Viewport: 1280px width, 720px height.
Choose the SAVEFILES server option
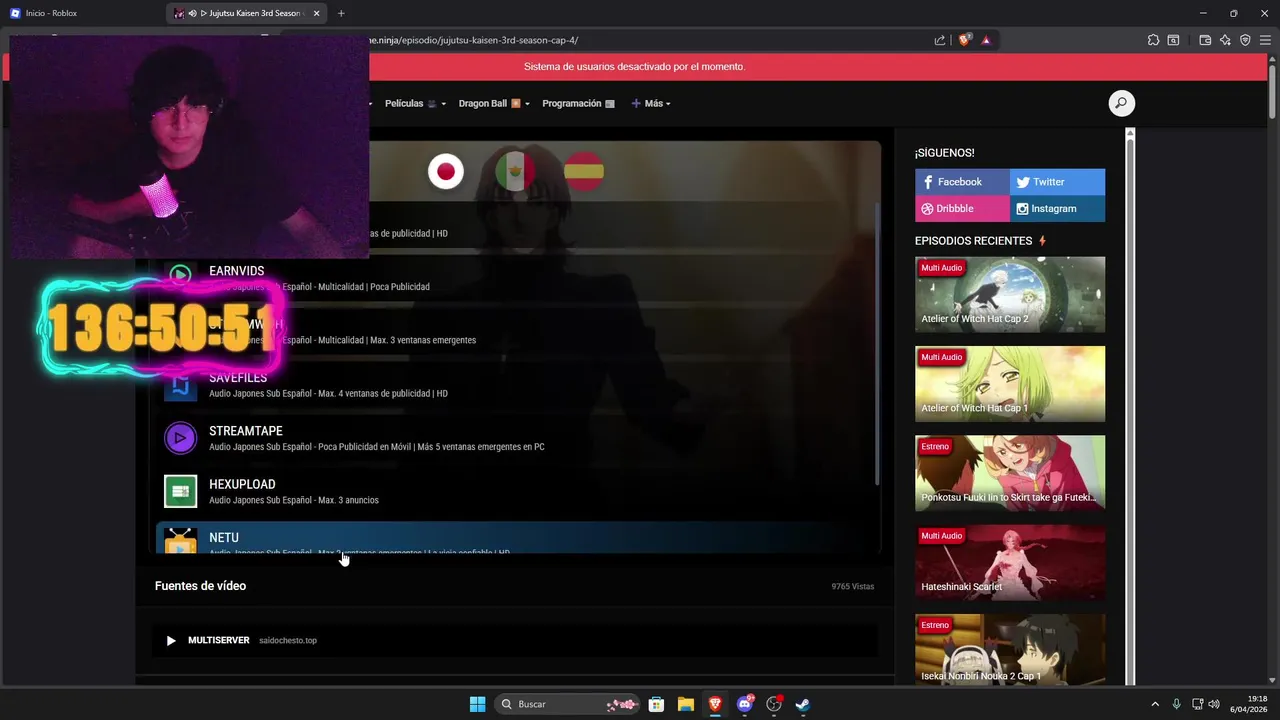click(x=515, y=384)
